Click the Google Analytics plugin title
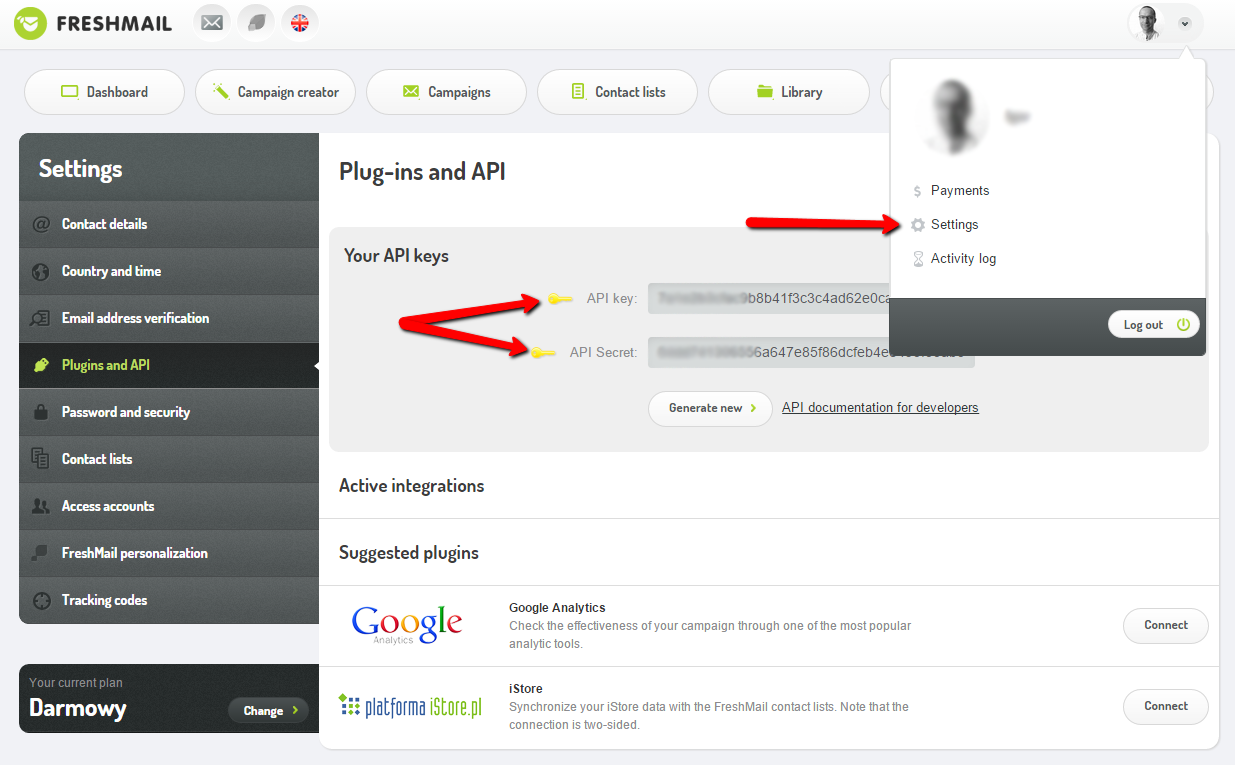Screen dimensions: 1235x765 point(557,607)
